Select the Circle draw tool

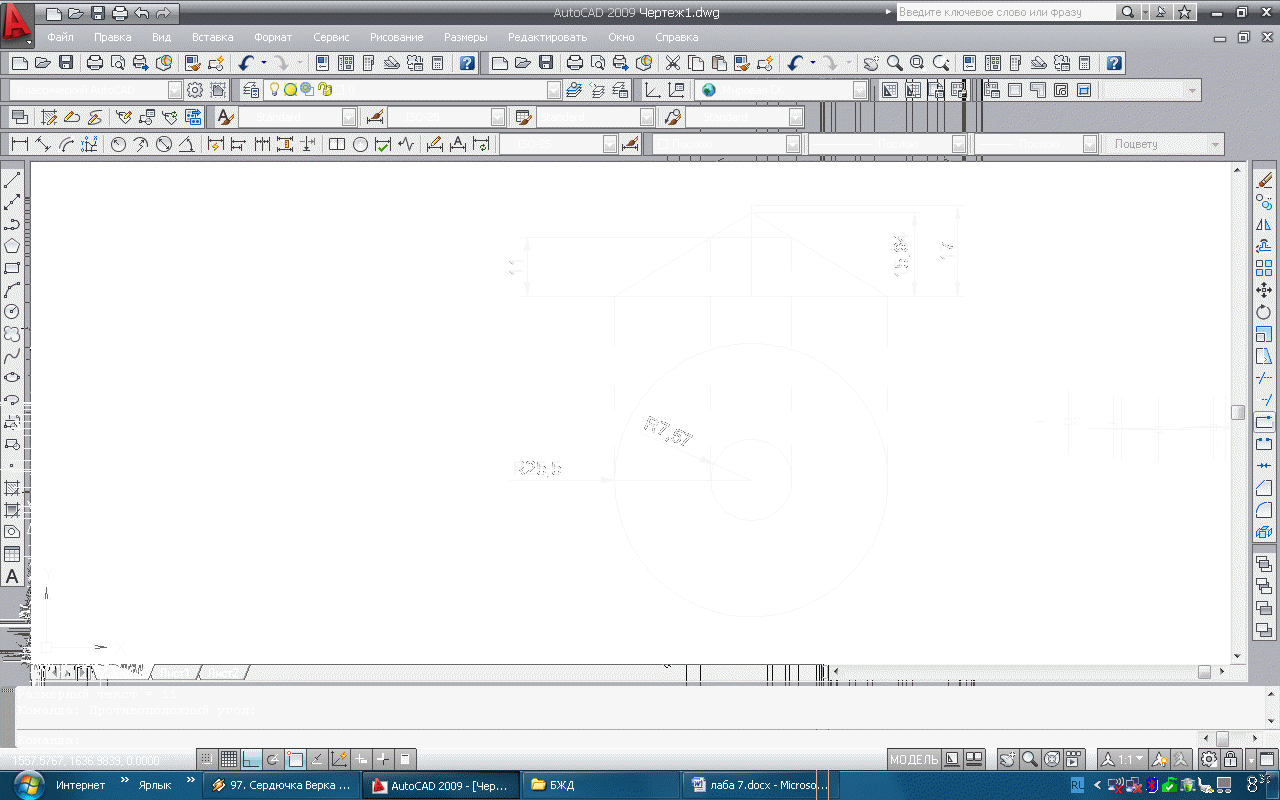click(12, 312)
